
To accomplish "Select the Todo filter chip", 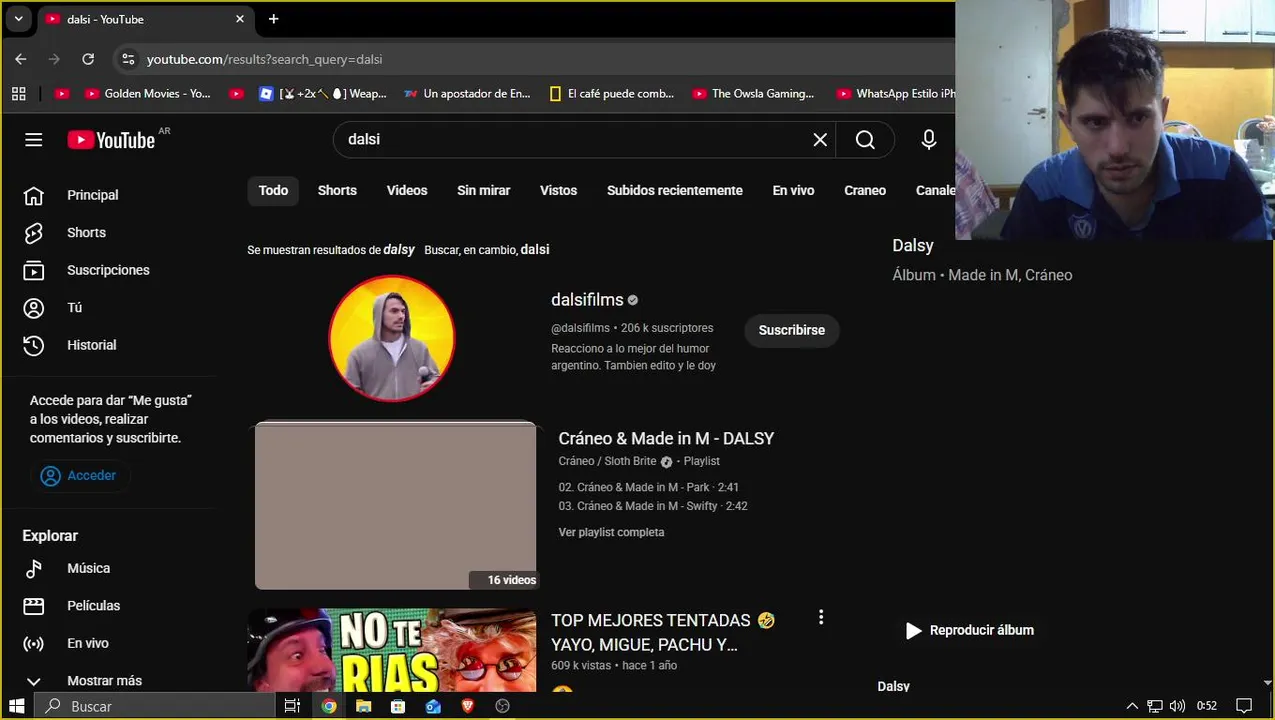I will tap(273, 191).
